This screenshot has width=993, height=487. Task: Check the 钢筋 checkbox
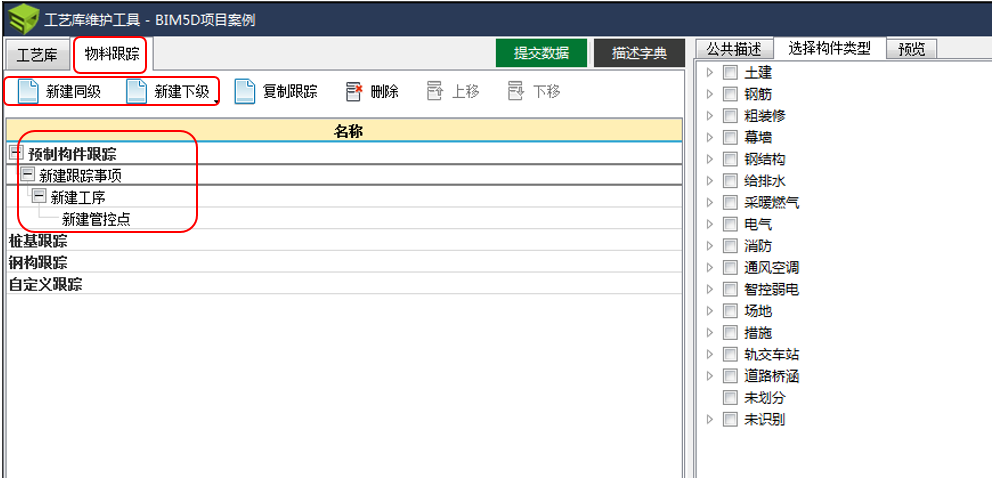pyautogui.click(x=730, y=94)
